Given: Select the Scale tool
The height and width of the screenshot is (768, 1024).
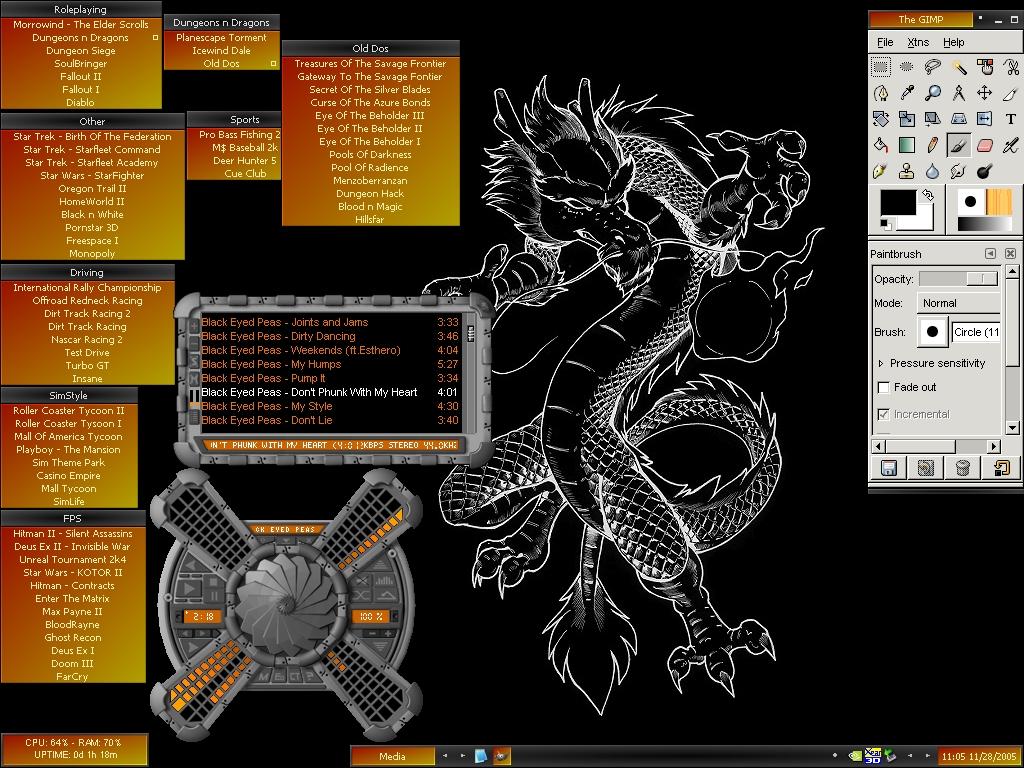Looking at the screenshot, I should (x=906, y=119).
